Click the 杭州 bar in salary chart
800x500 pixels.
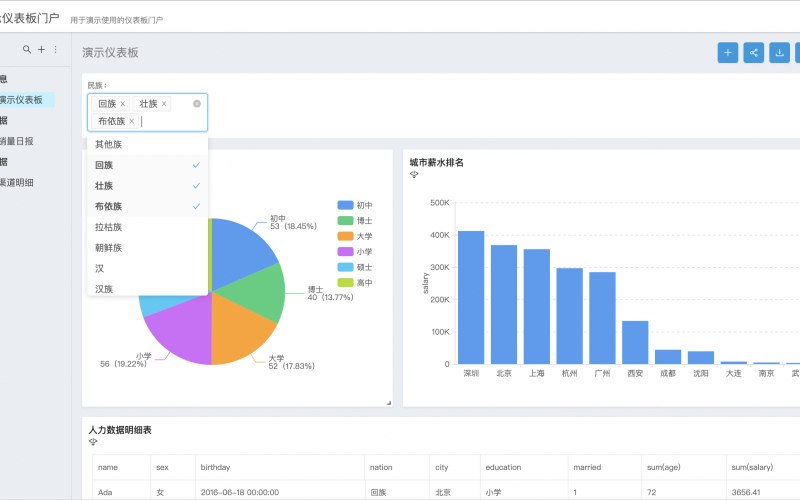tap(569, 316)
